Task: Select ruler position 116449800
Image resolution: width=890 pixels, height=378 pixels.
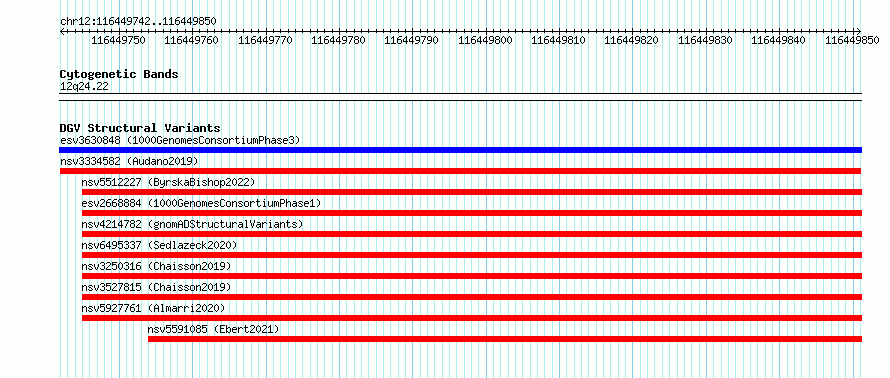Action: 485,40
